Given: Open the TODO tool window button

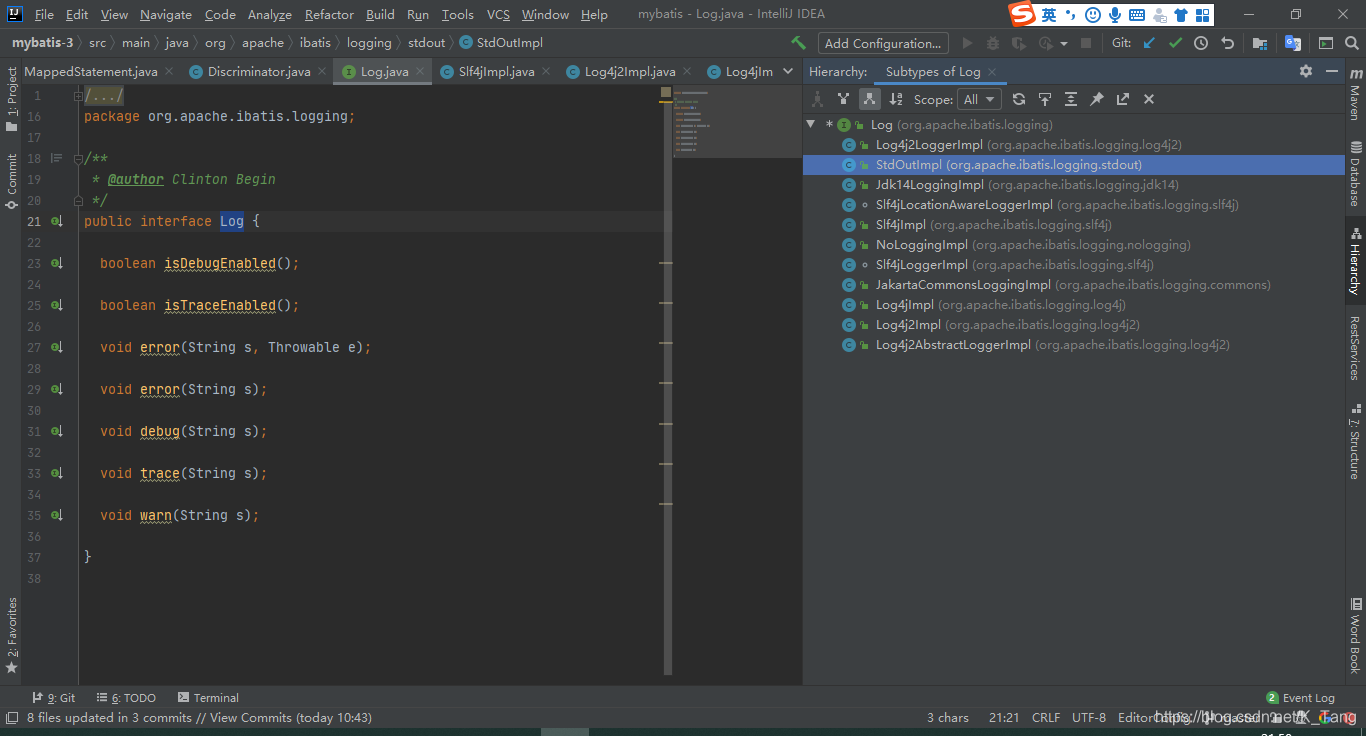Looking at the screenshot, I should [x=126, y=697].
